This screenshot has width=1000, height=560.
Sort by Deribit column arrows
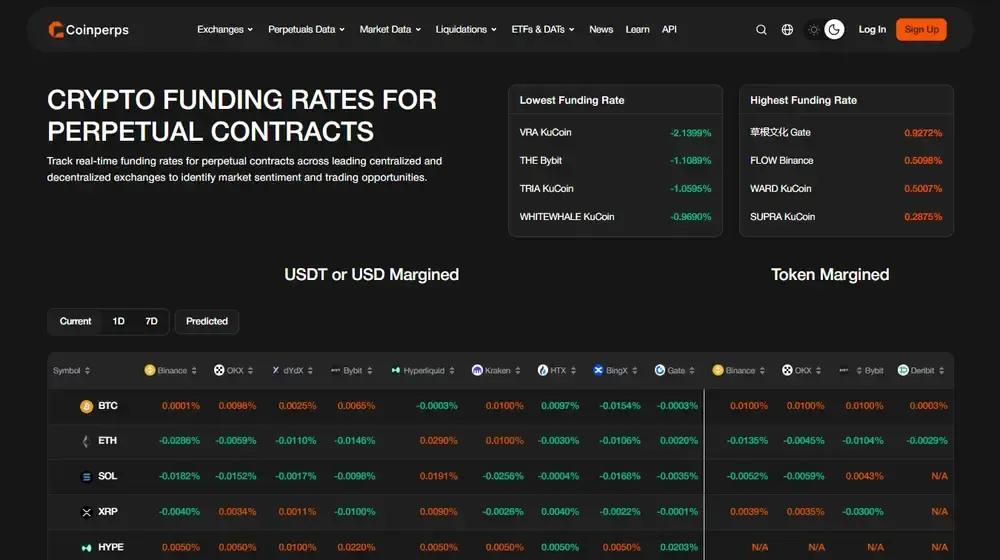(x=941, y=371)
